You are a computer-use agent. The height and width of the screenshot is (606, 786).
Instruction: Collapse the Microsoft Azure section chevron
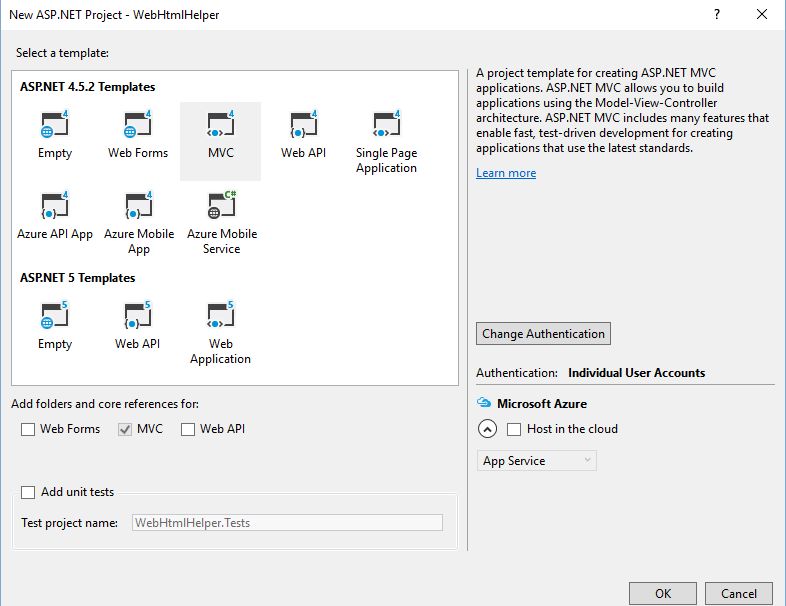click(487, 429)
